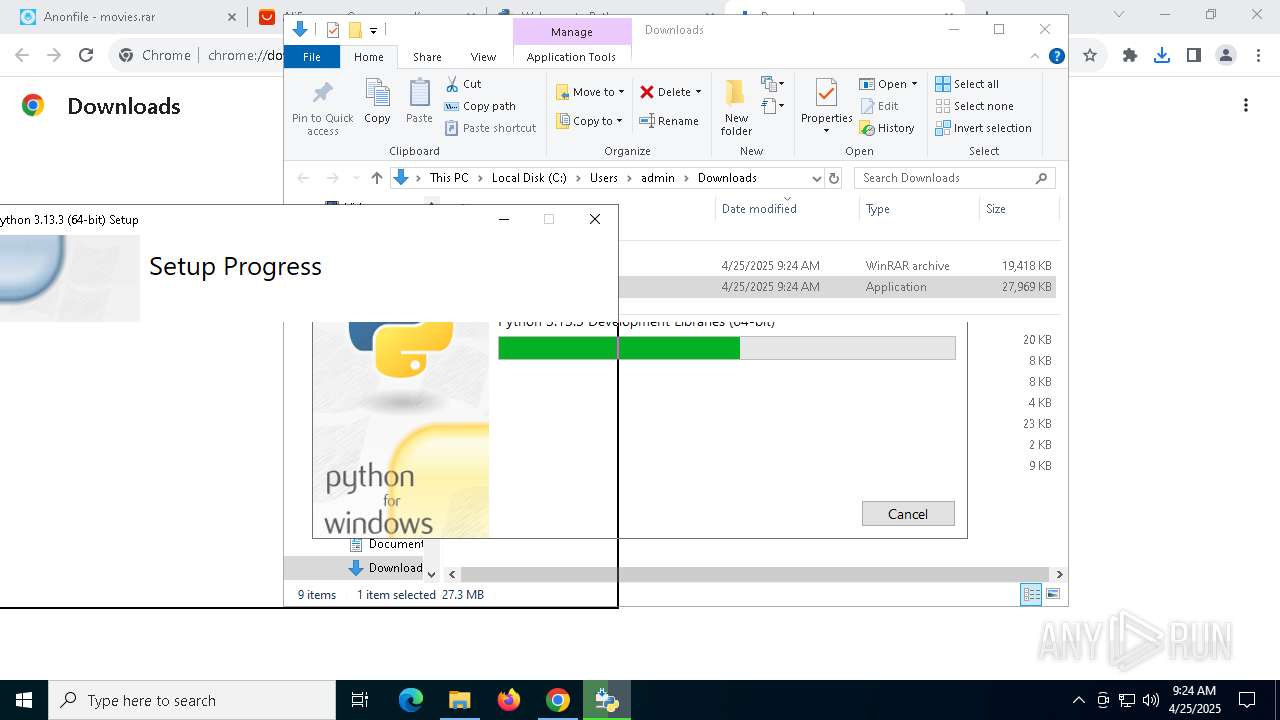Click Invert selection in ribbon

click(983, 128)
